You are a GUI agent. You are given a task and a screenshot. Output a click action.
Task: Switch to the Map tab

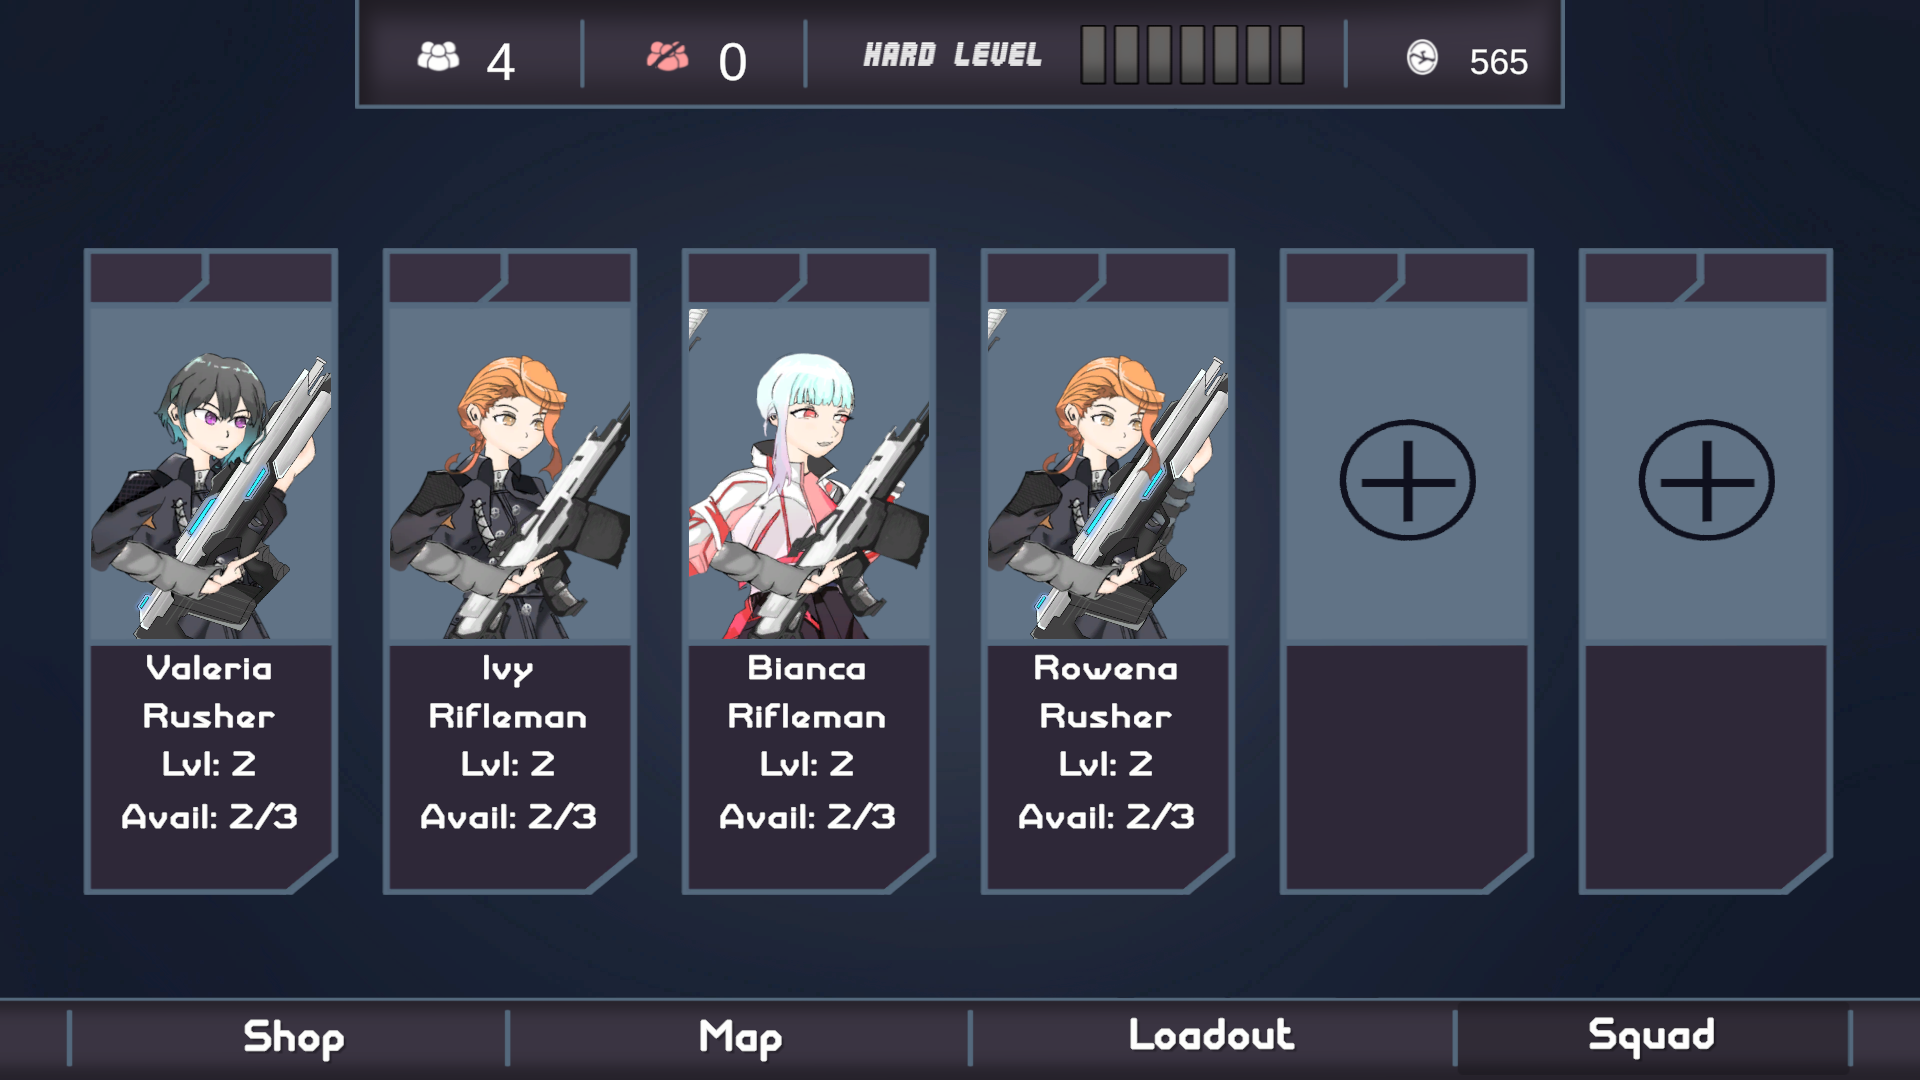tap(740, 1038)
